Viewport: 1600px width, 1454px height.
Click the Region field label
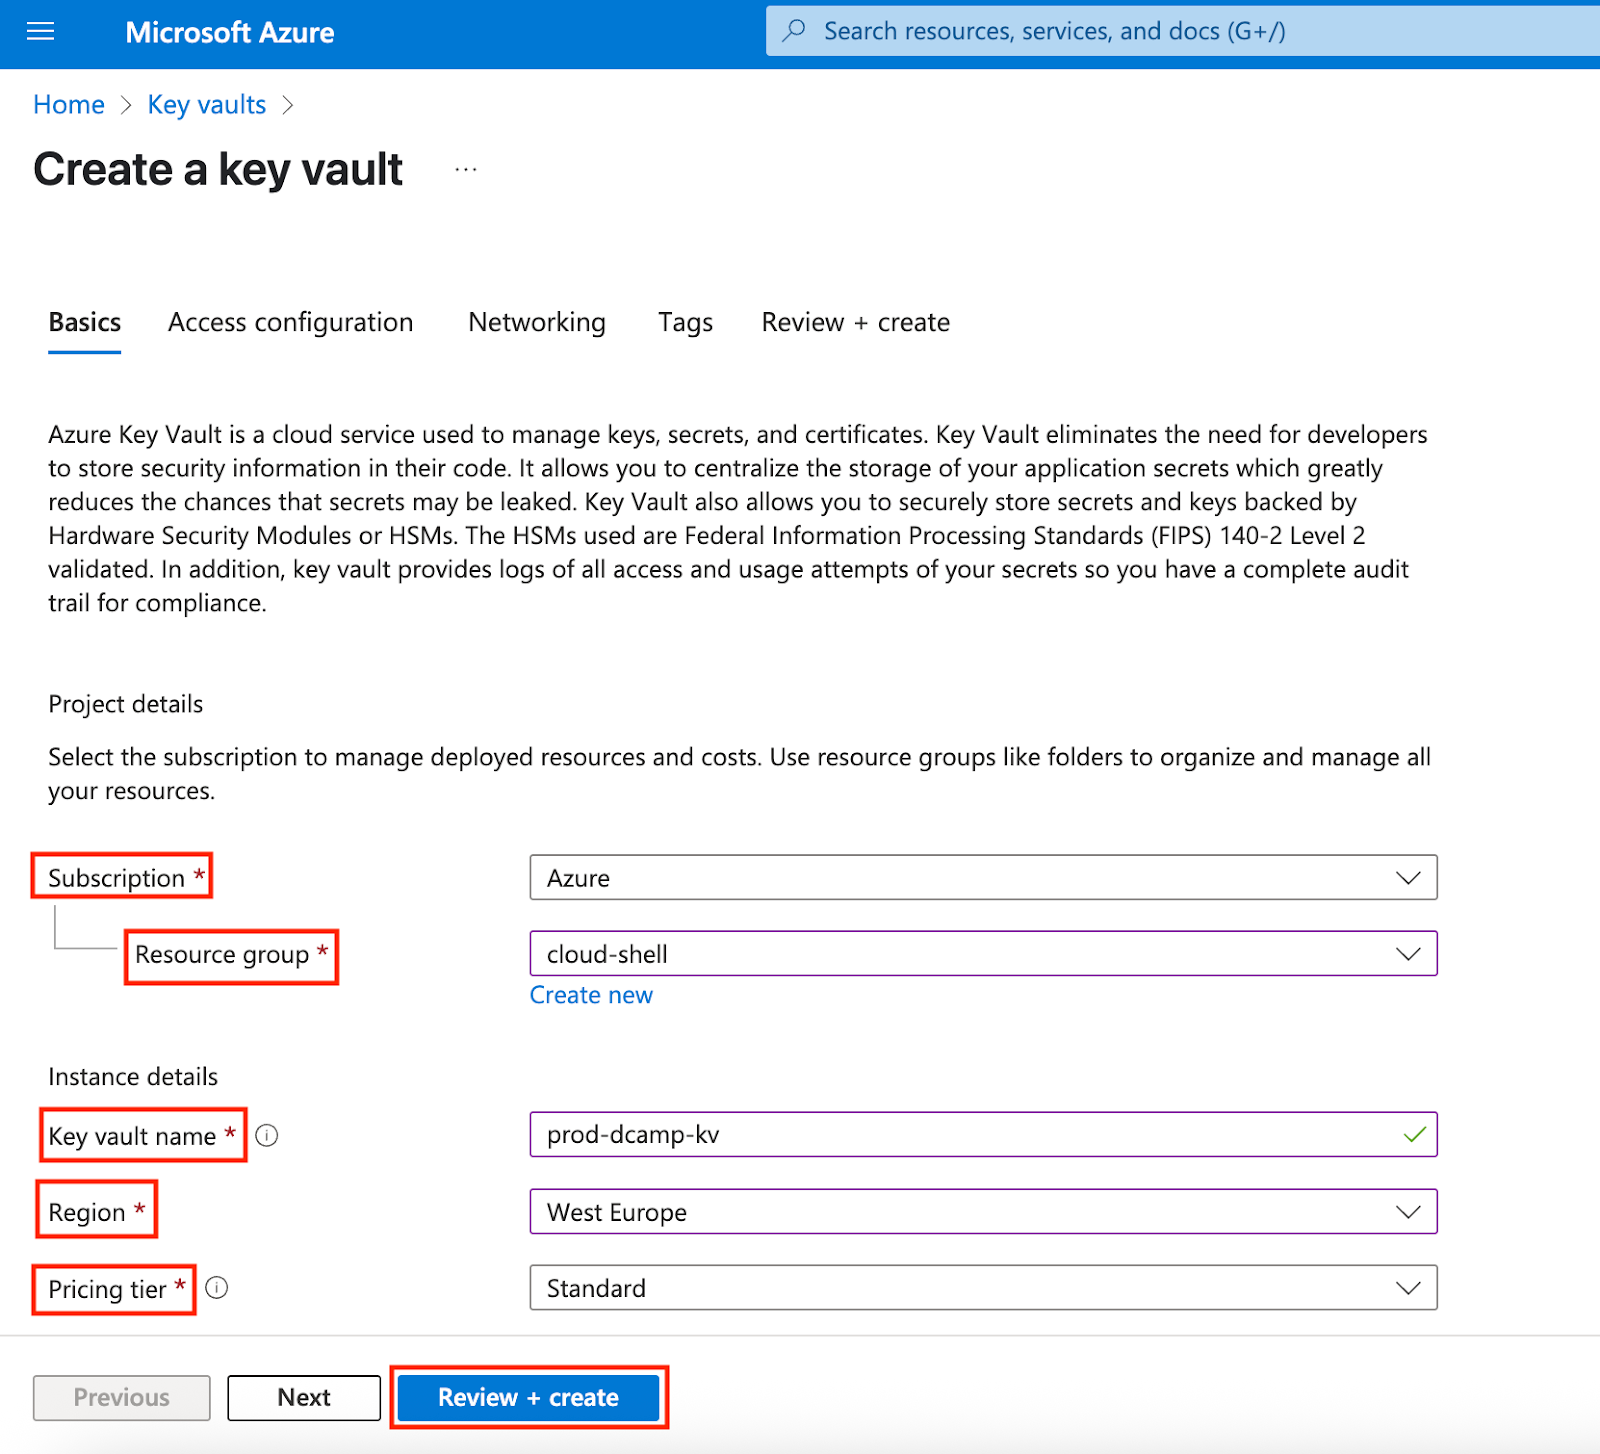pos(87,1212)
